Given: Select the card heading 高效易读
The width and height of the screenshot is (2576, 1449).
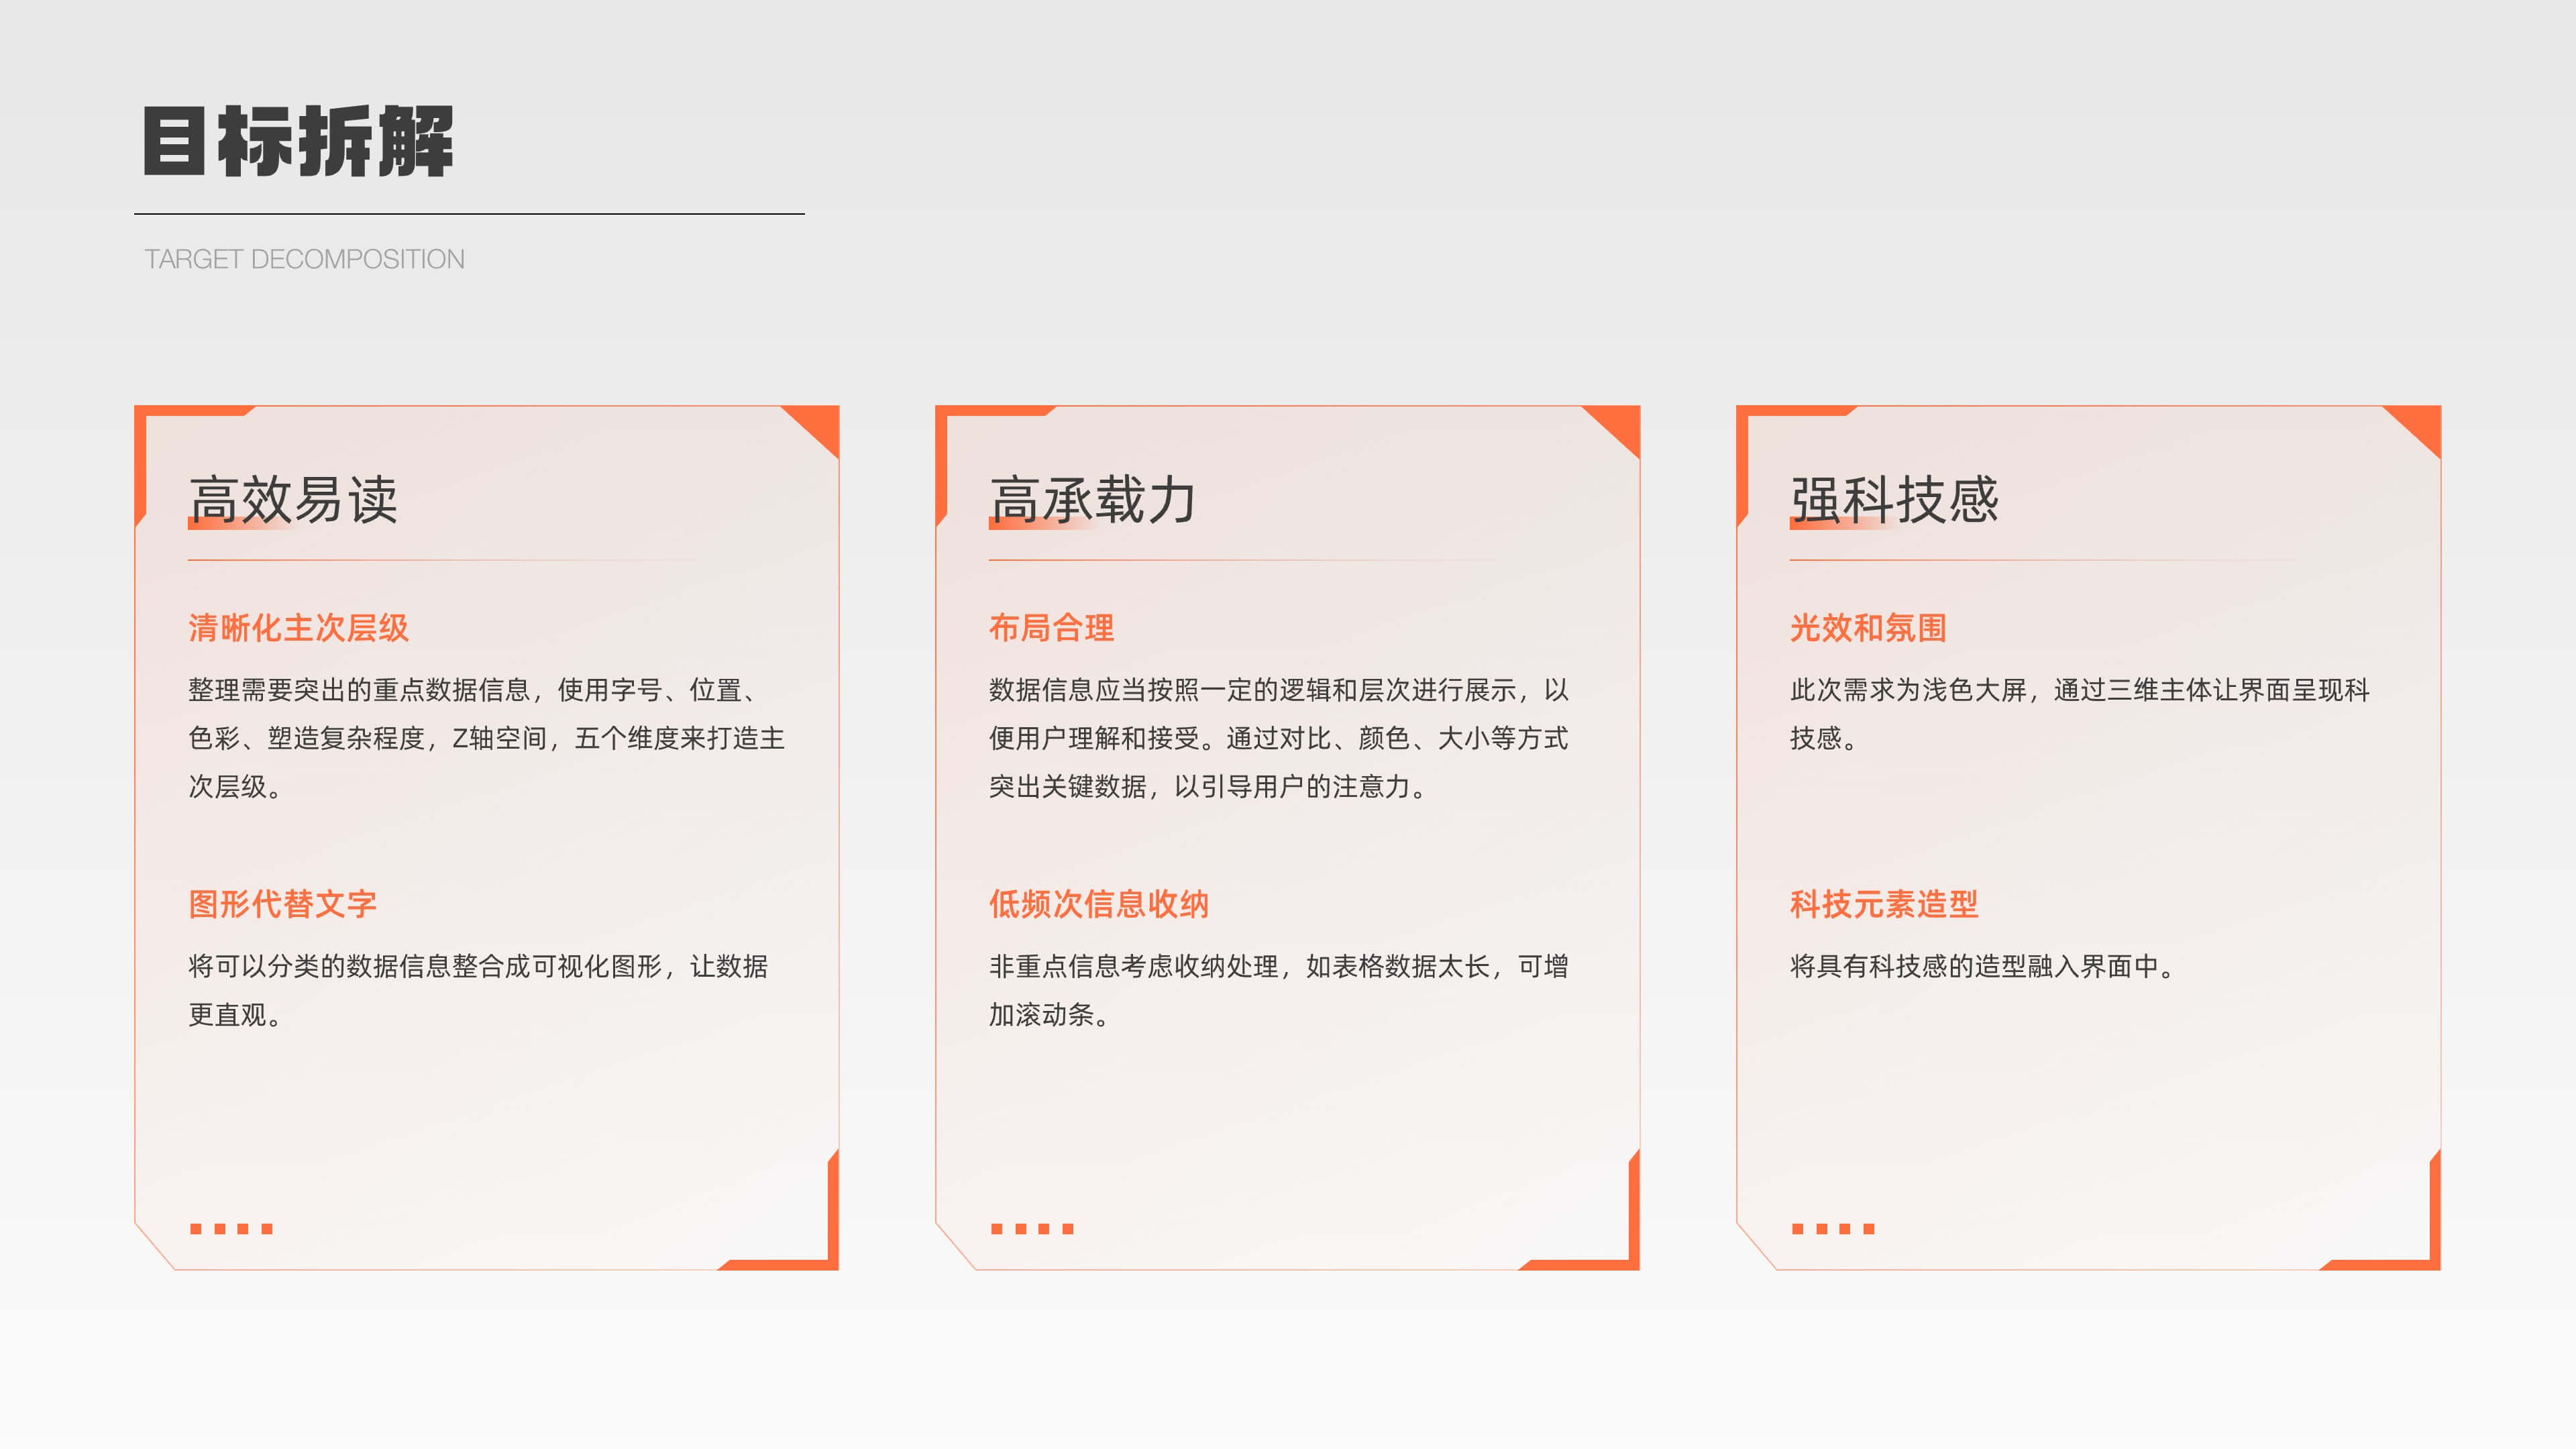Looking at the screenshot, I should click(x=293, y=499).
